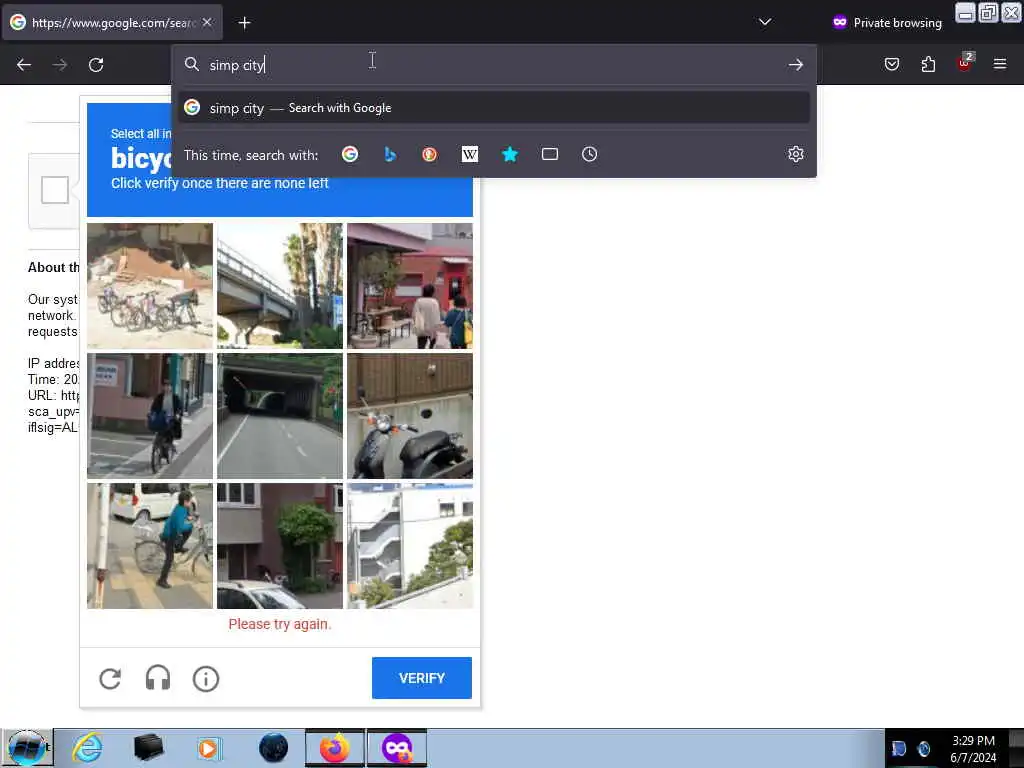Check the I'm not a robot checkbox
This screenshot has height=768, width=1024.
[x=55, y=190]
